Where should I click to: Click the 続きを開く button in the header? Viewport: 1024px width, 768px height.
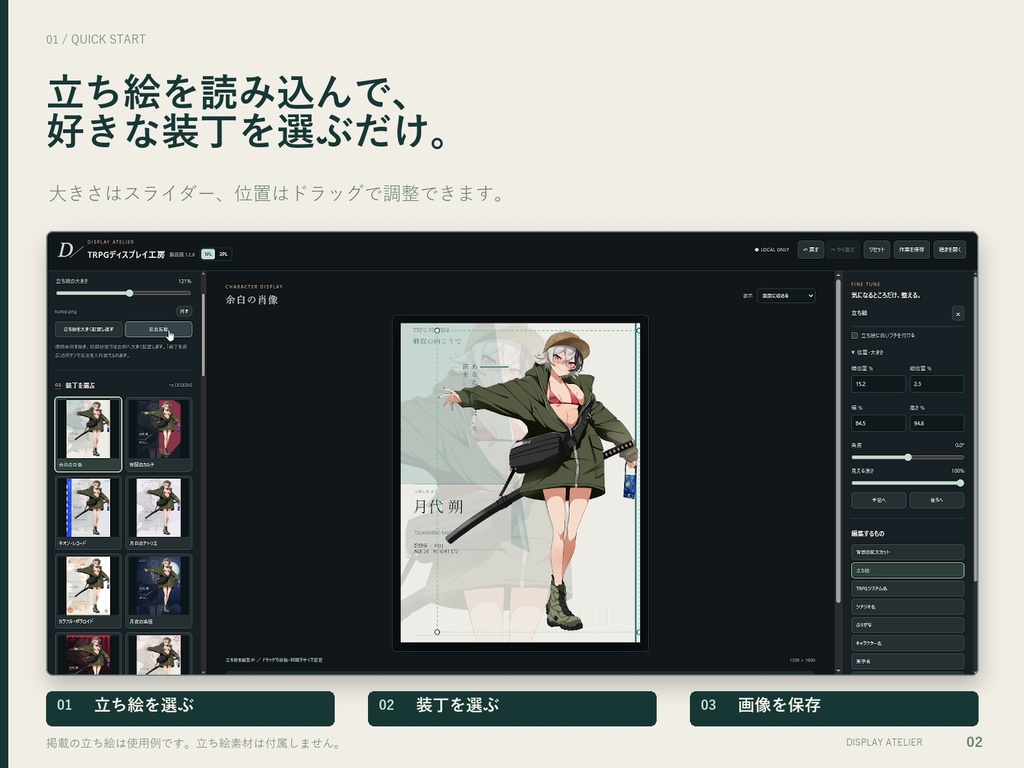click(x=950, y=249)
